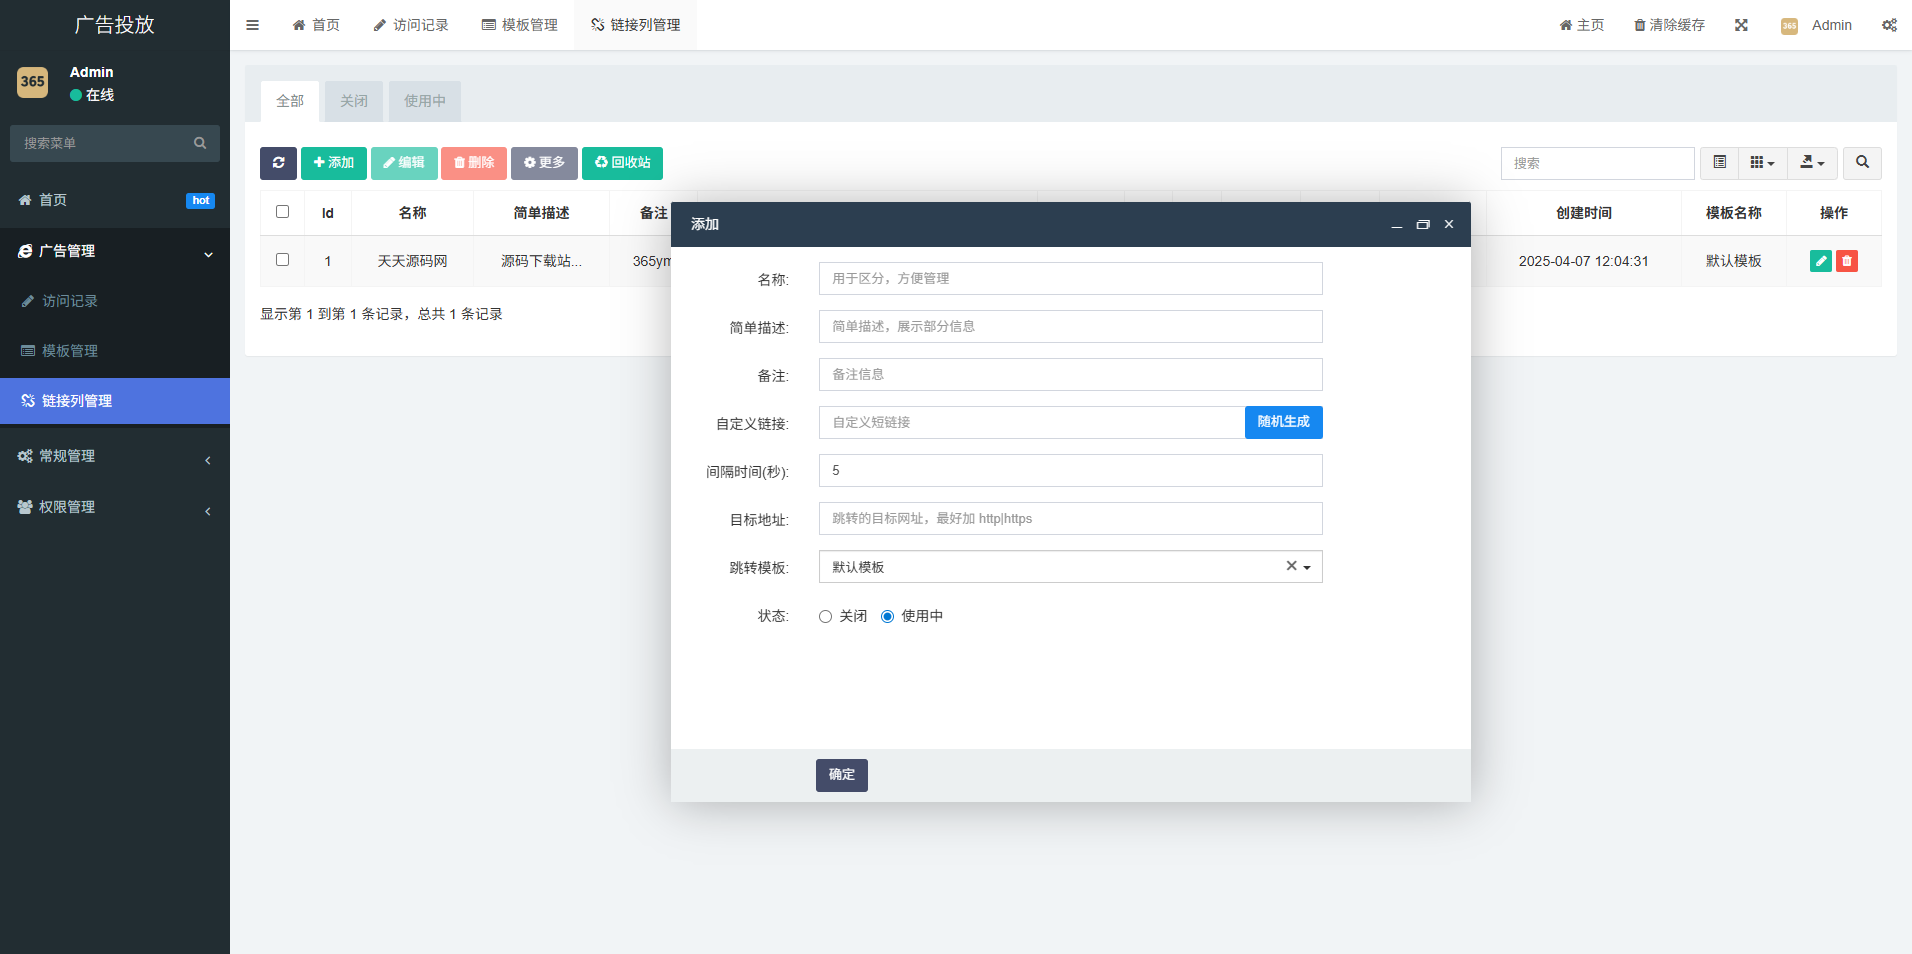Open the column display dropdown
Viewport: 1912px width, 954px height.
pyautogui.click(x=1762, y=163)
